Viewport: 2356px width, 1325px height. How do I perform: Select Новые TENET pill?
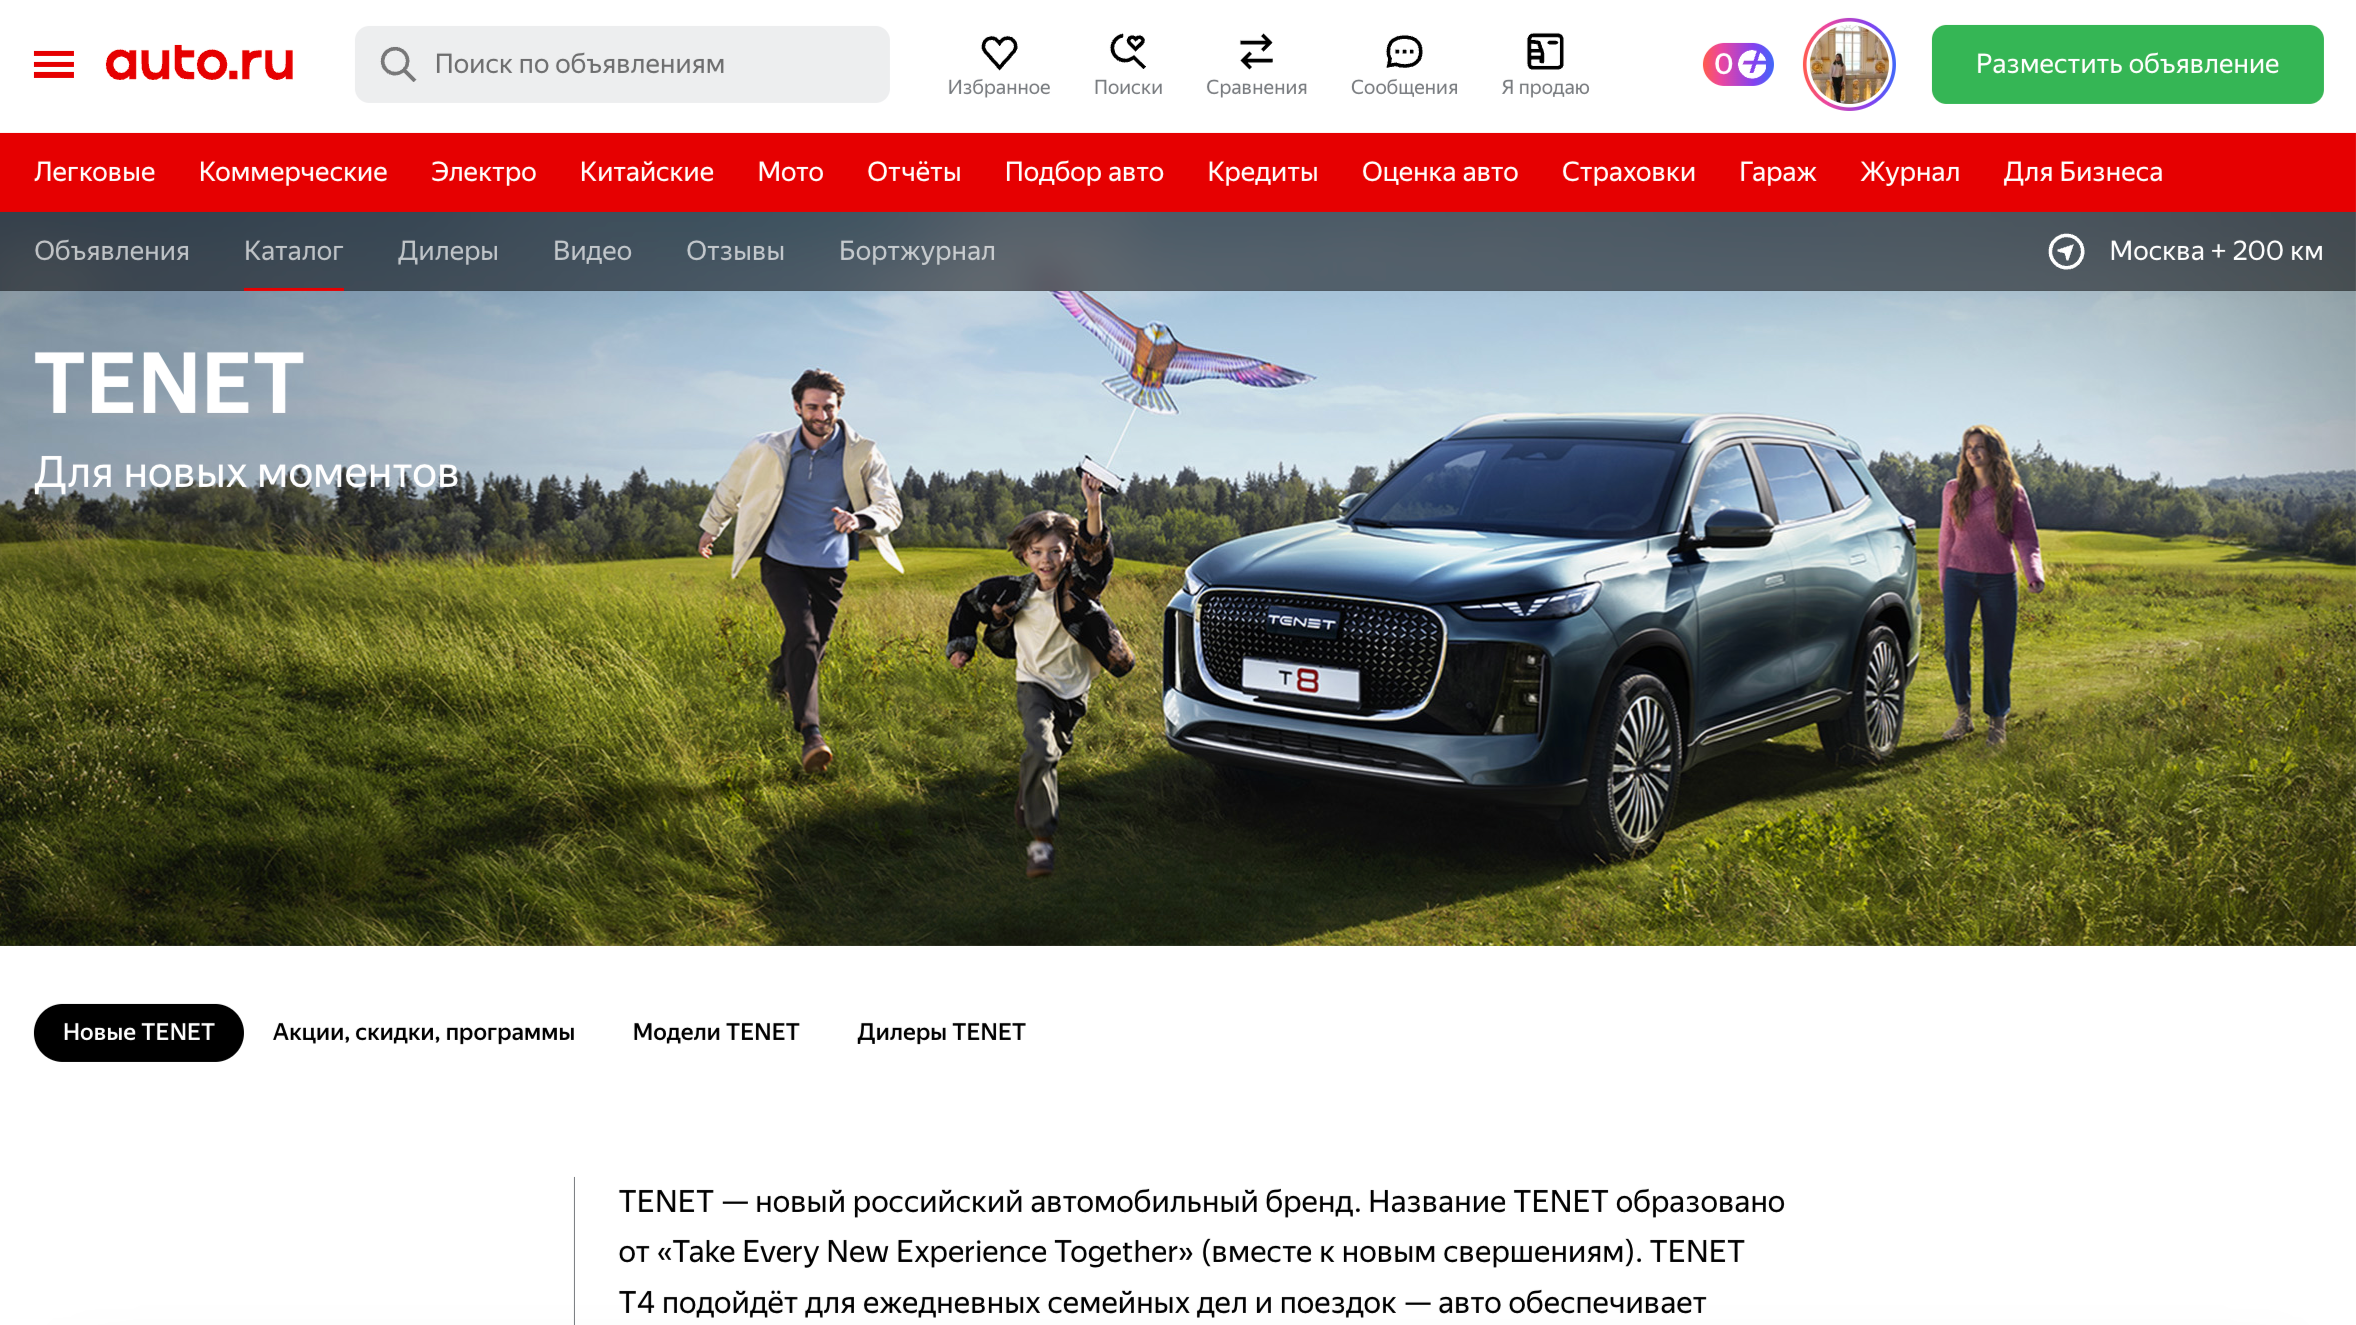[139, 1032]
